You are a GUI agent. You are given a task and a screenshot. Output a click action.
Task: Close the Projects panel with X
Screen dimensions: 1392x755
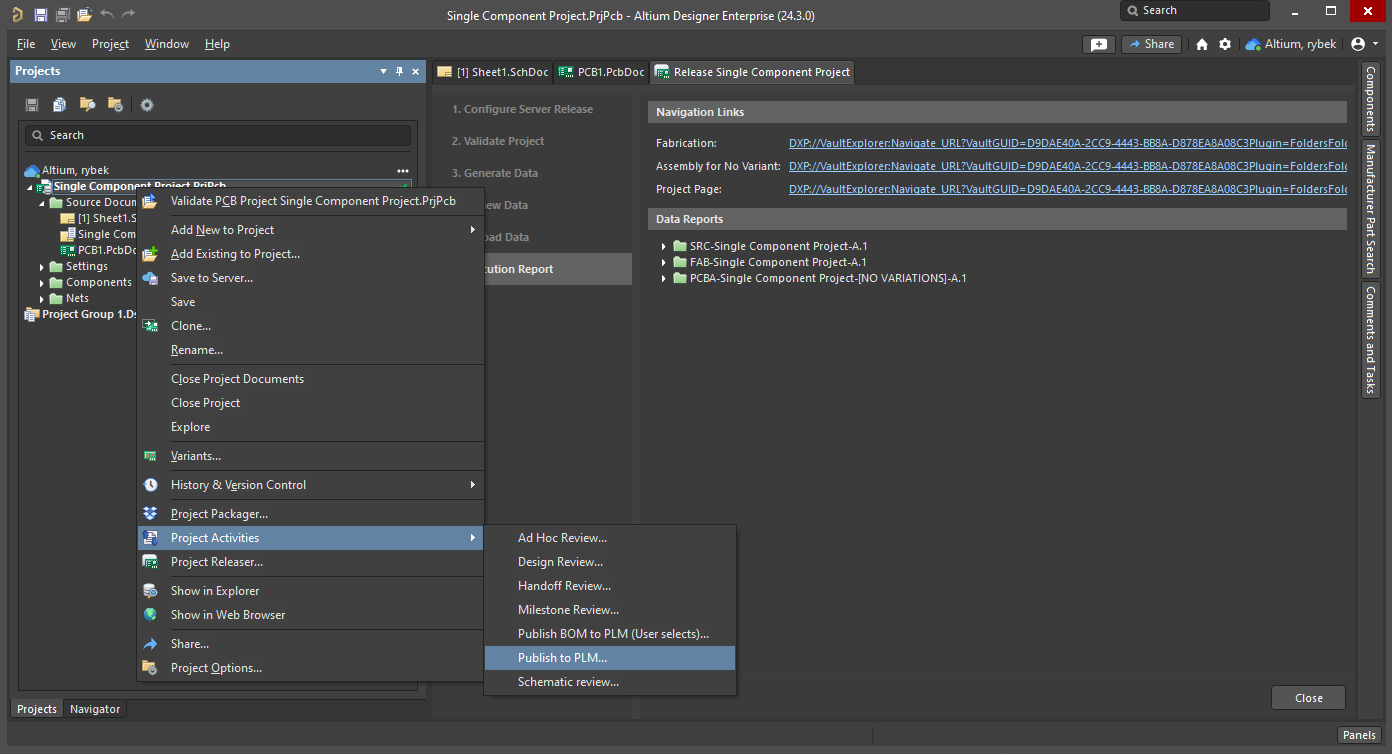416,71
